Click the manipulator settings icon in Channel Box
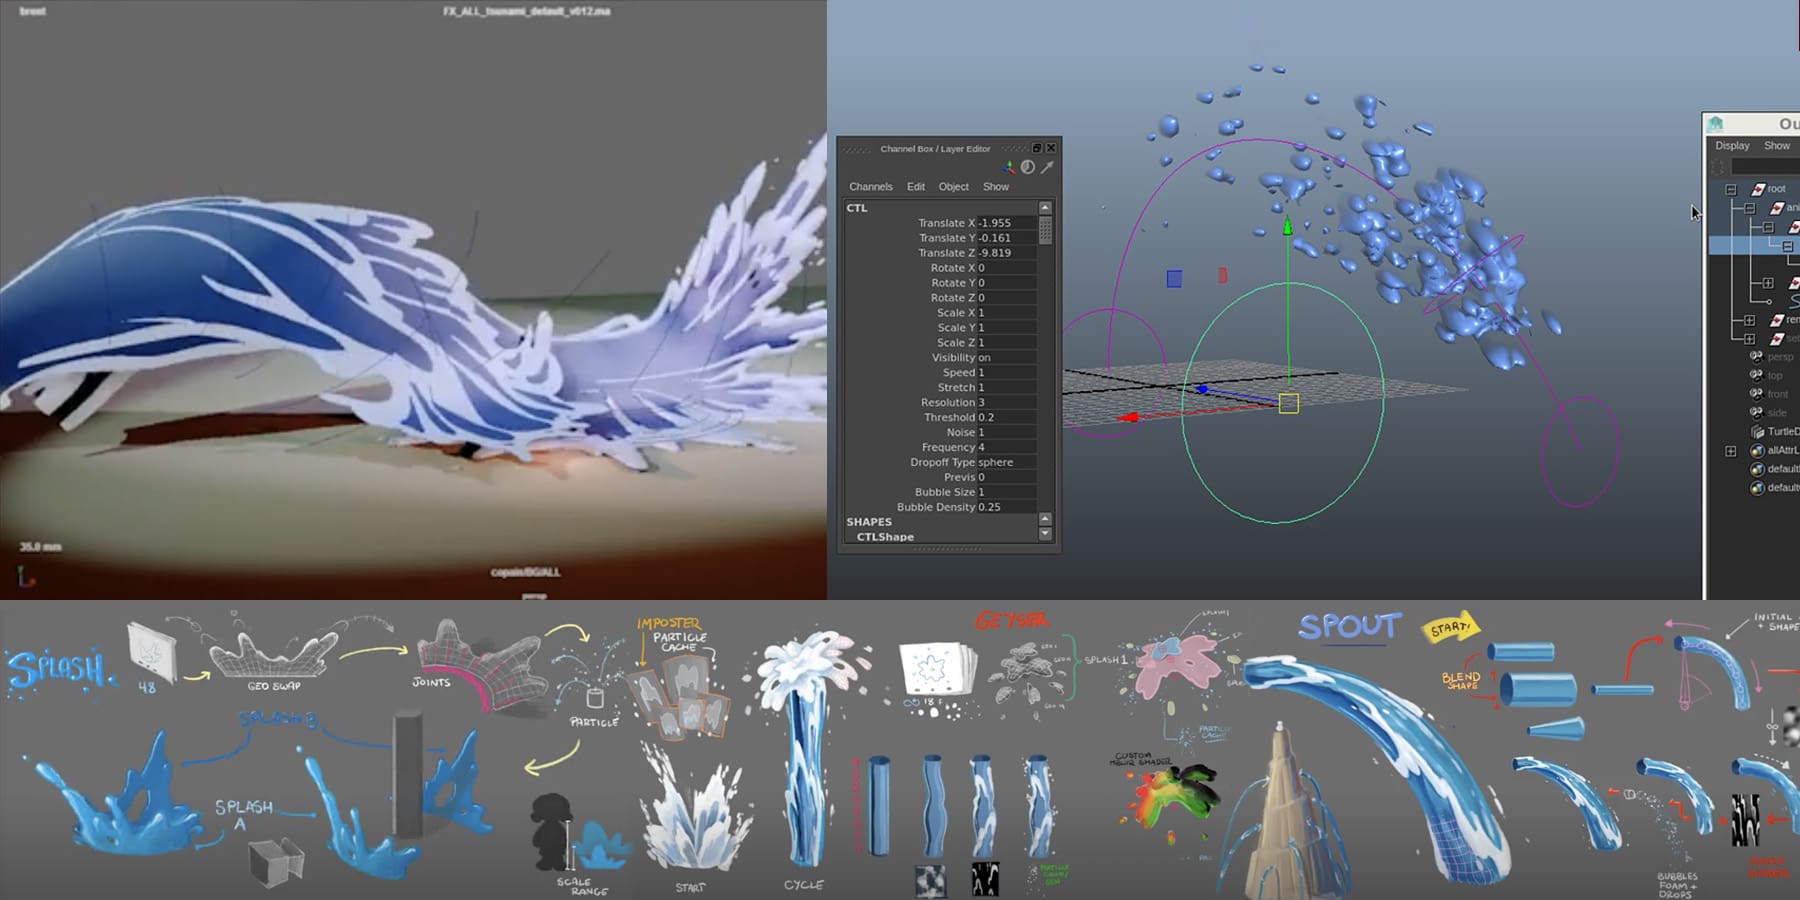The height and width of the screenshot is (900, 1800). pos(1008,167)
